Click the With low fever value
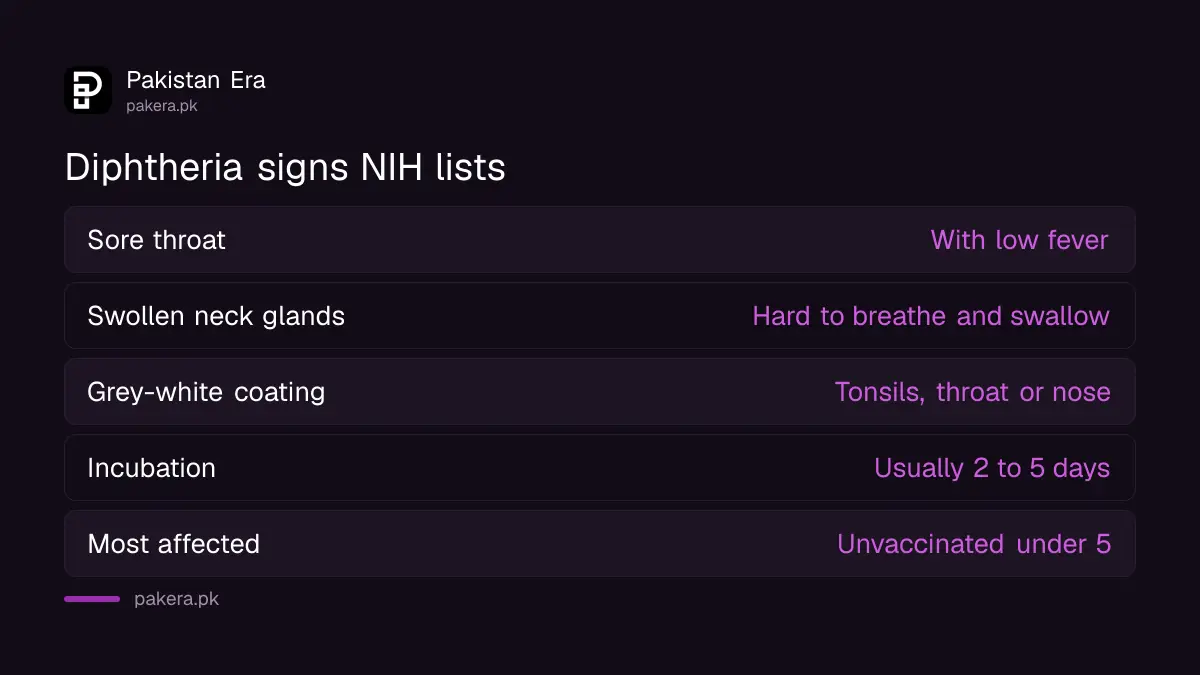The height and width of the screenshot is (675, 1200). click(x=1019, y=240)
